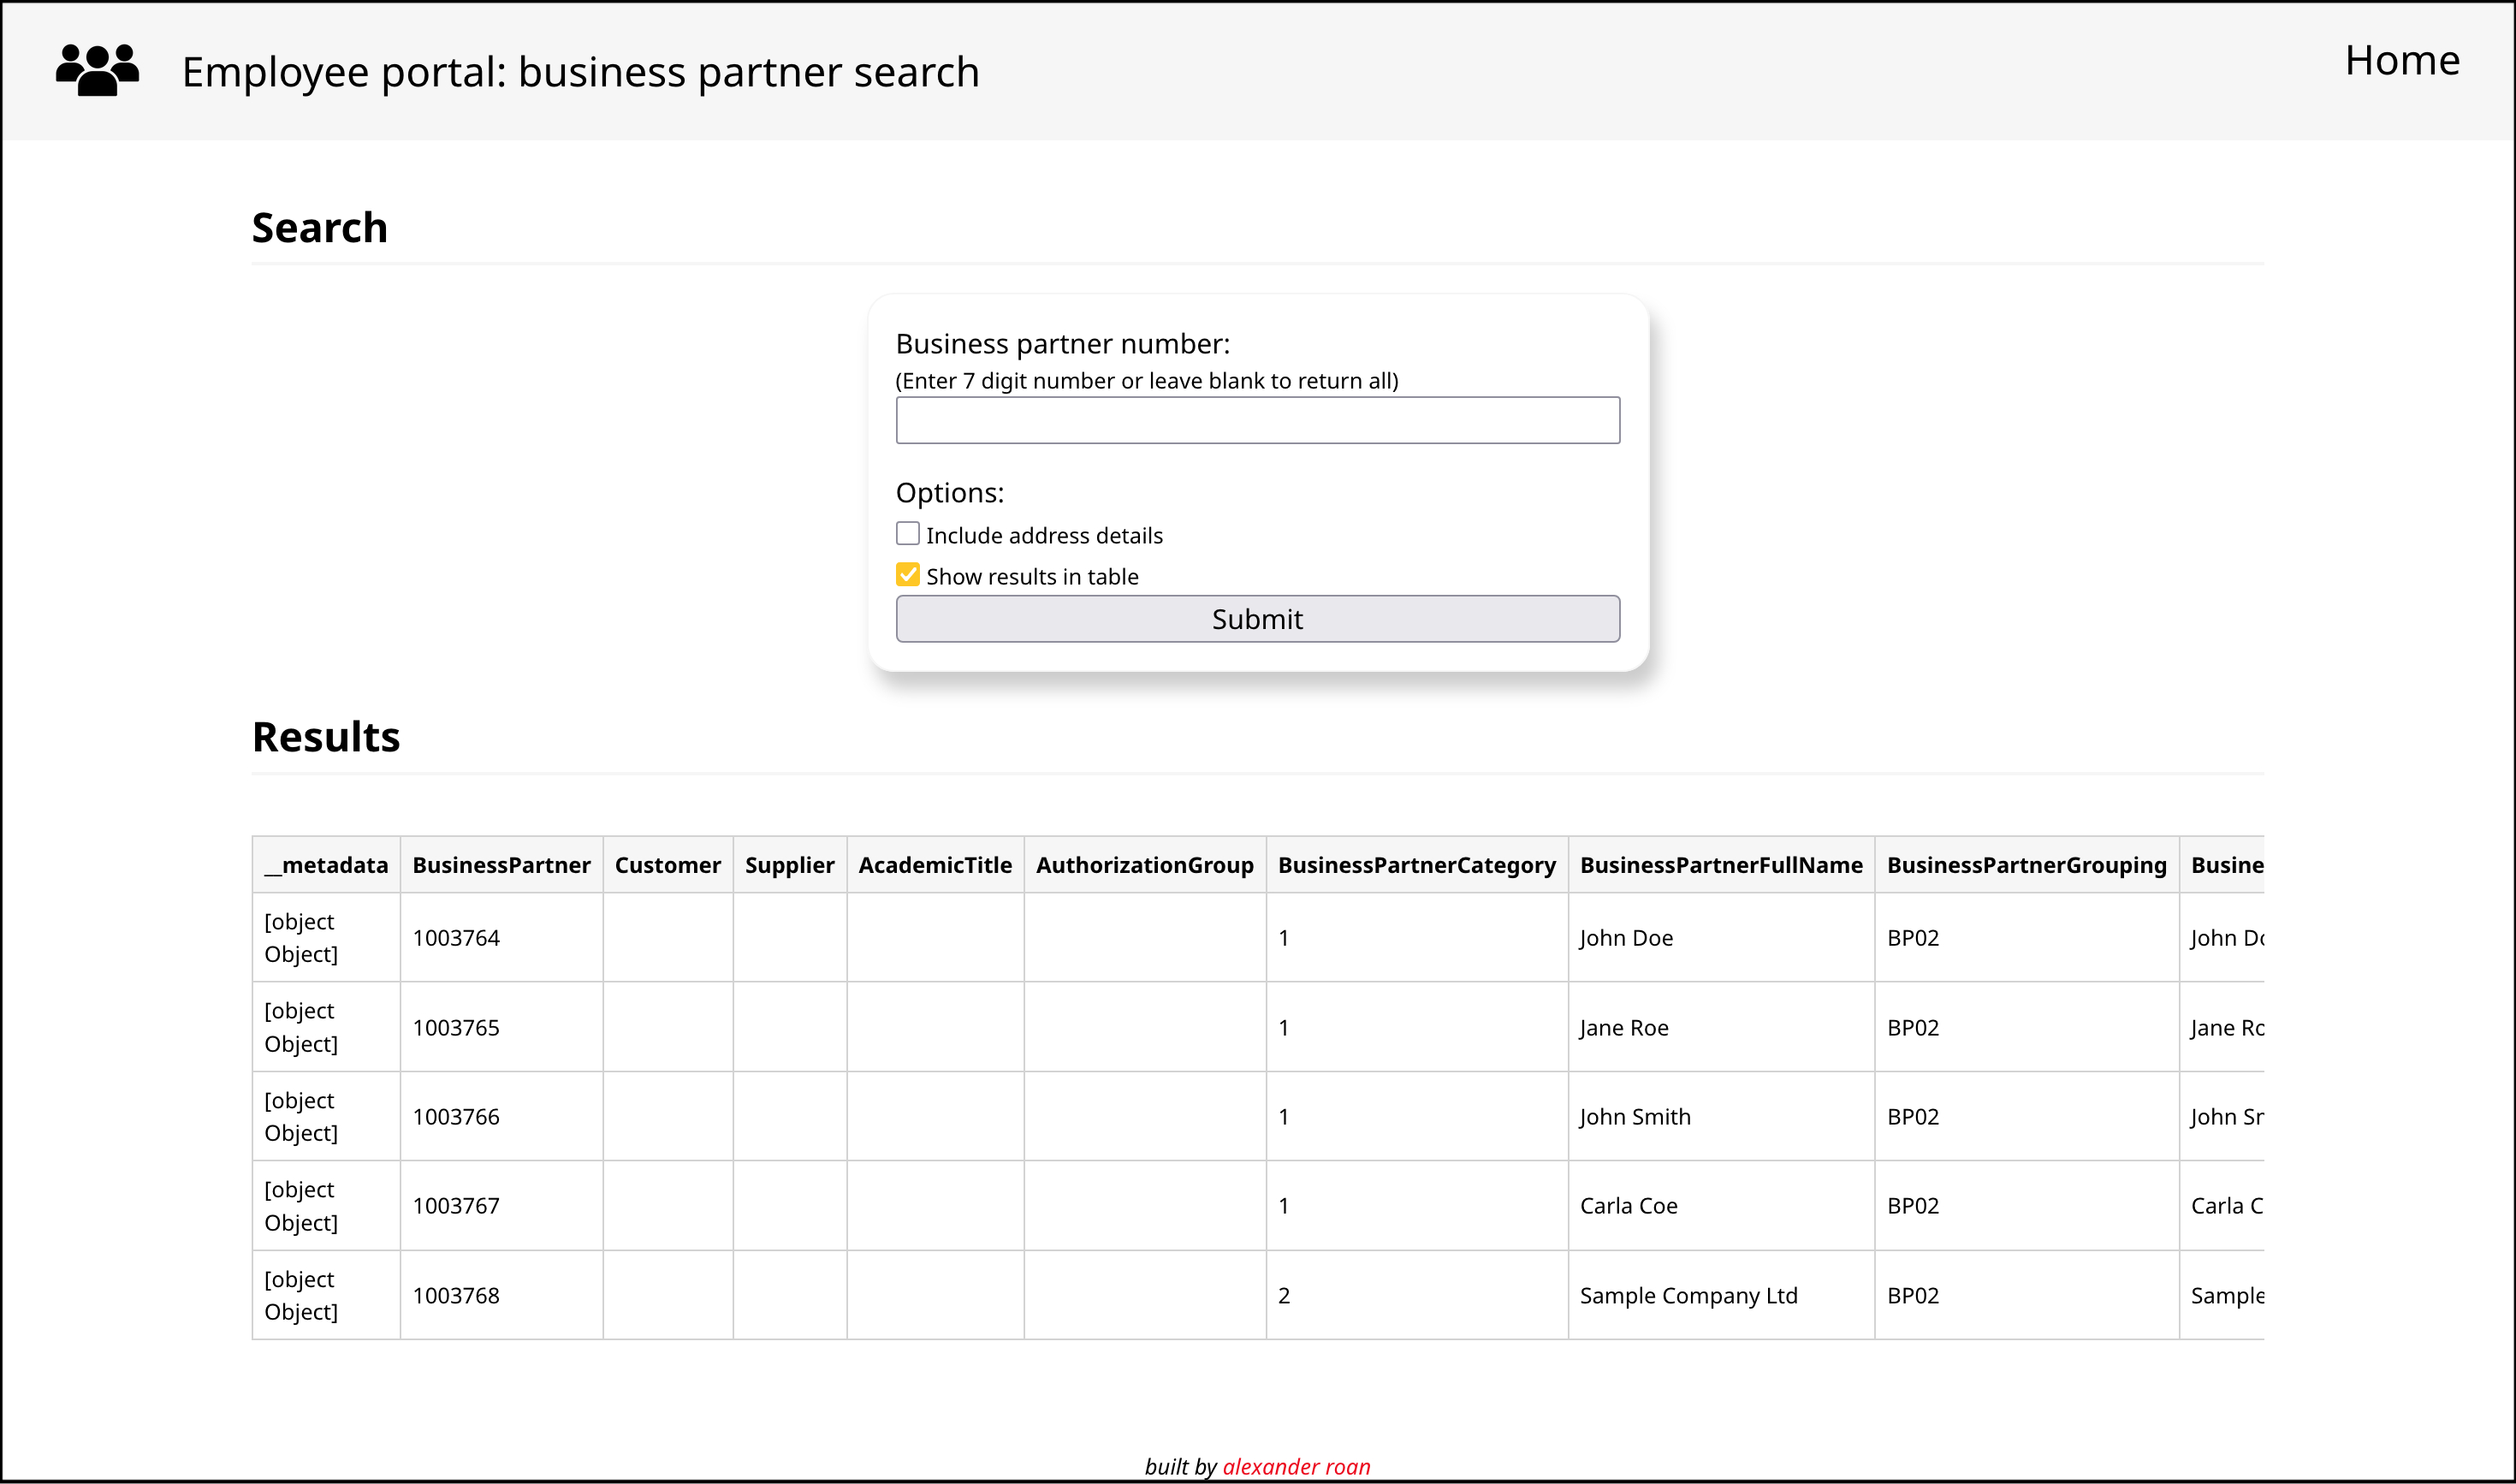The height and width of the screenshot is (1484, 2516).
Task: Click the _metadata column header
Action: (326, 865)
